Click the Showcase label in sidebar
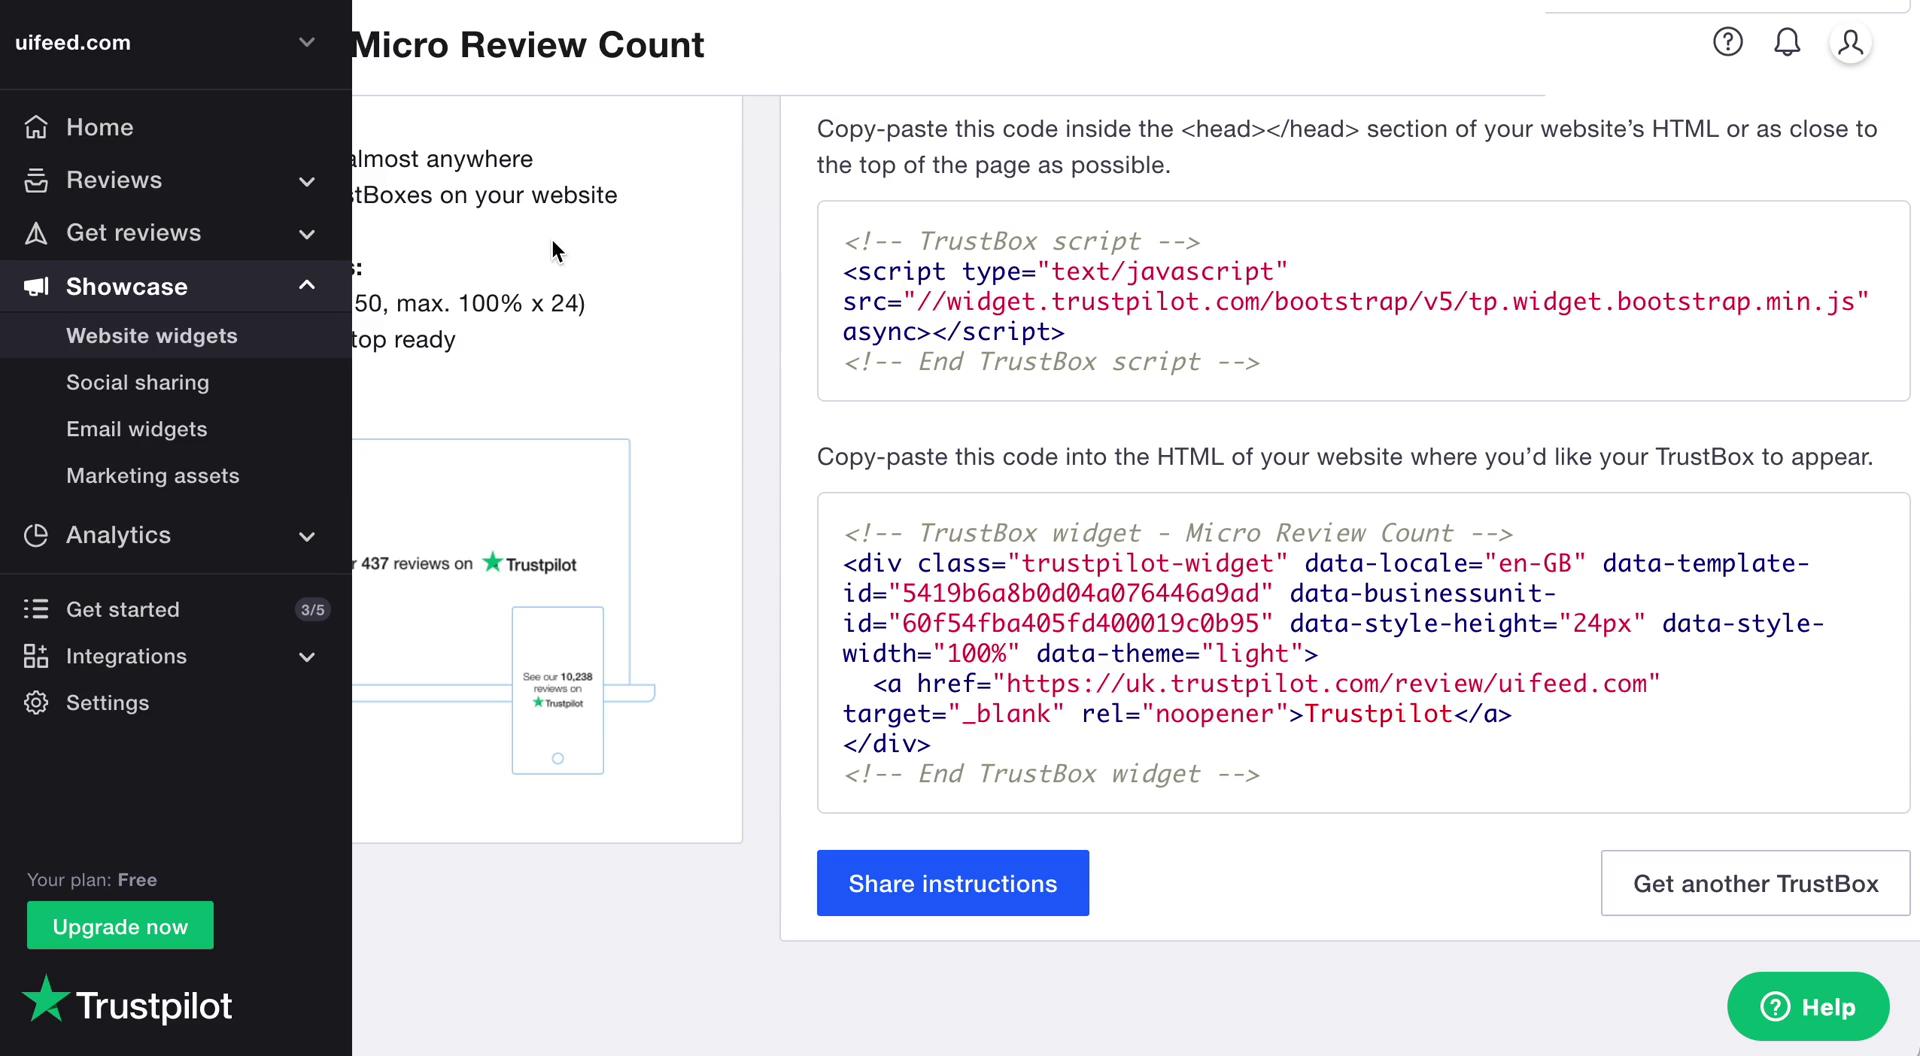1920x1056 pixels. pos(127,287)
